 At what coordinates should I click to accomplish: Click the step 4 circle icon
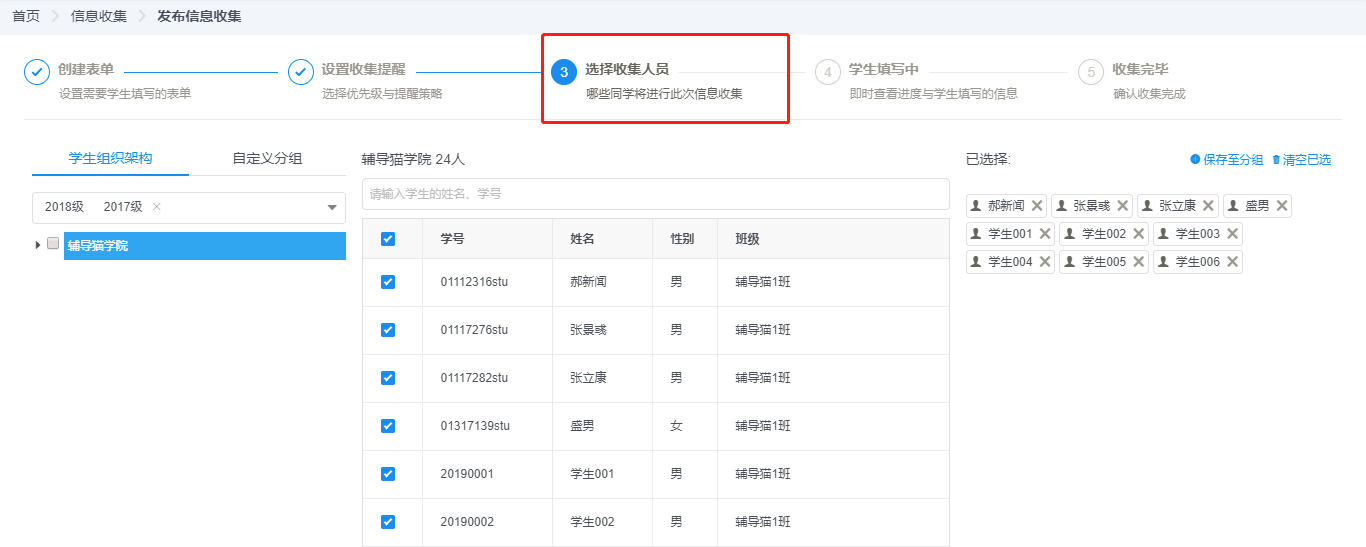click(828, 72)
